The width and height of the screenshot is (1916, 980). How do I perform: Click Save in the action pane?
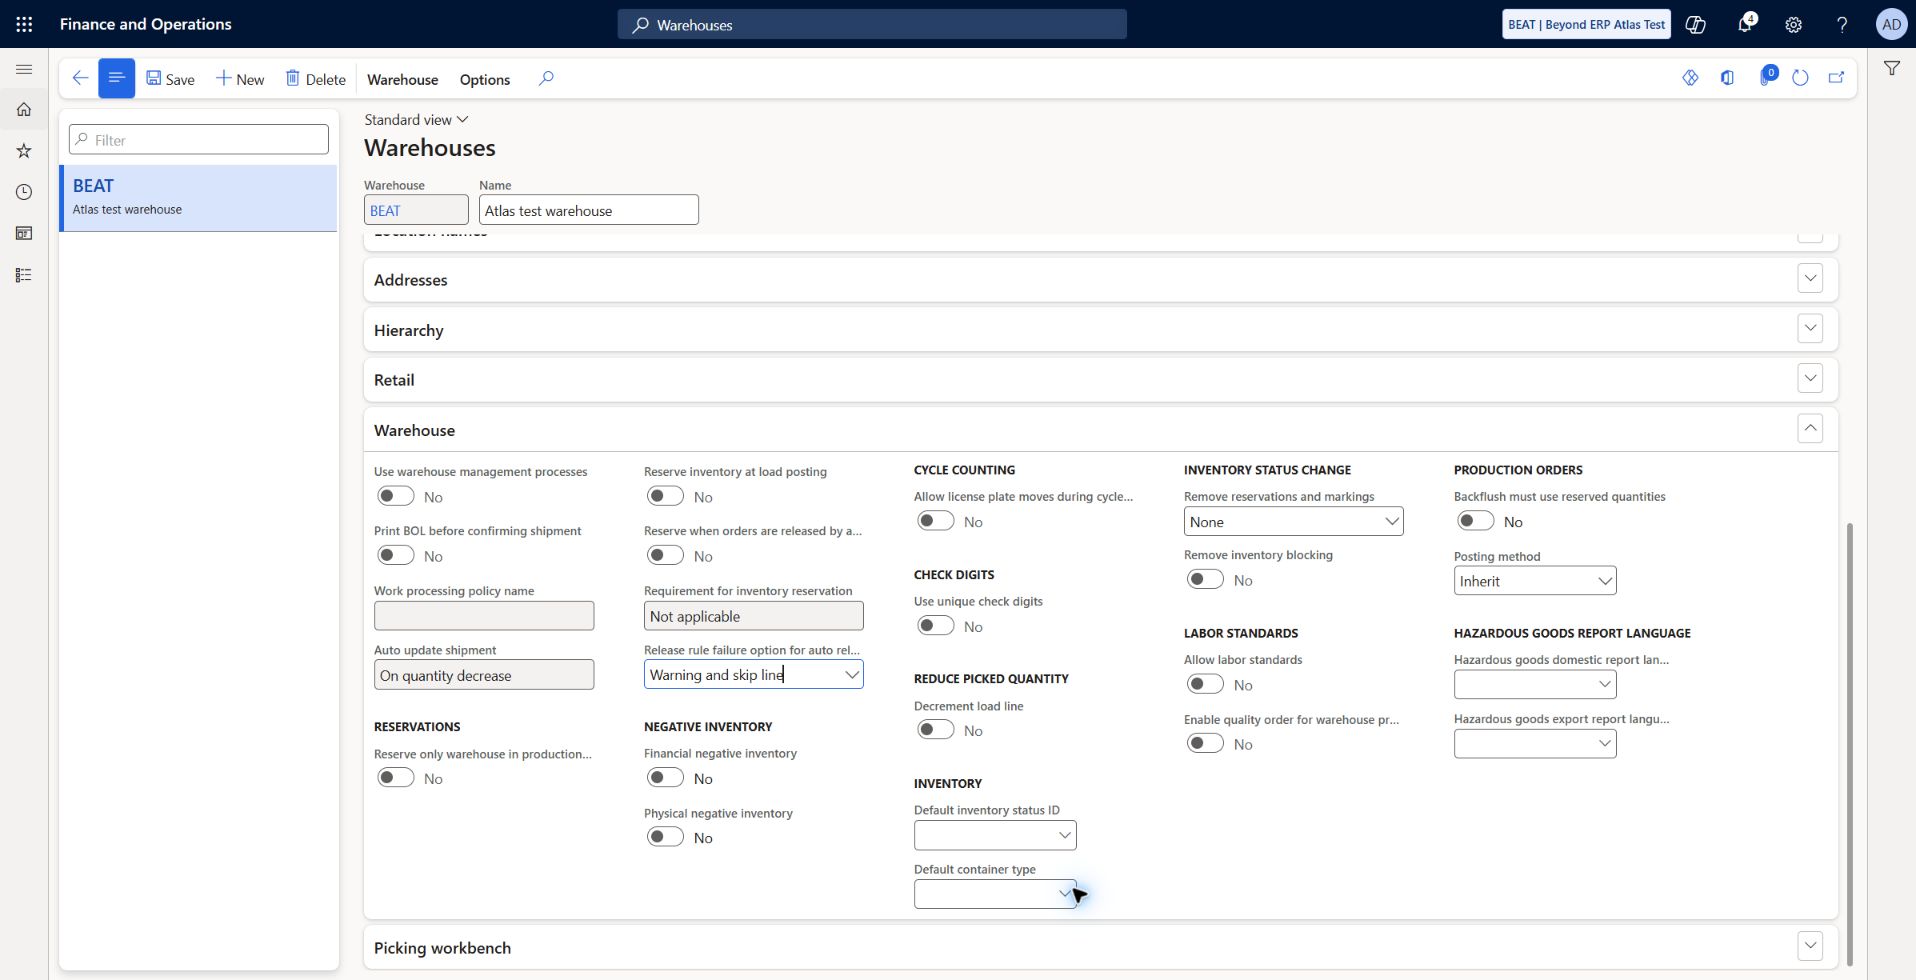pos(170,79)
